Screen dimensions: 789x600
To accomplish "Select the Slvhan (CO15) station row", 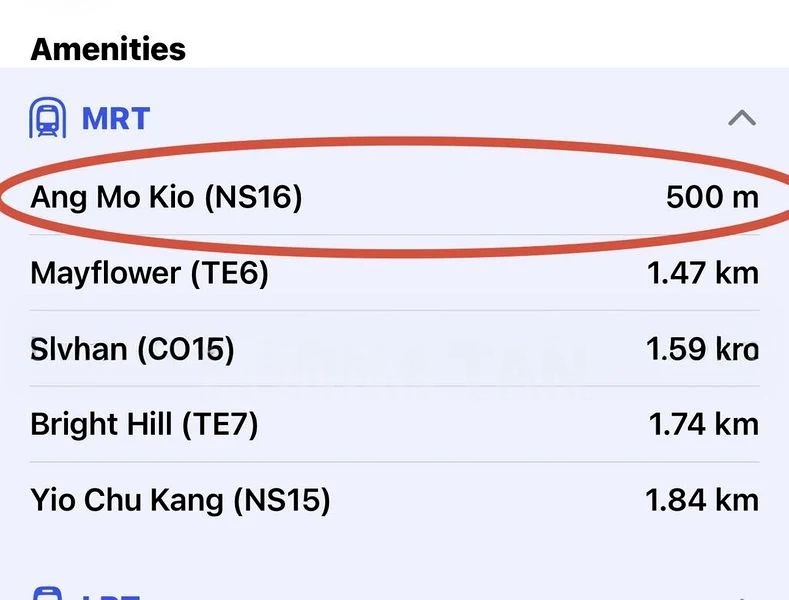I will tap(132, 349).
